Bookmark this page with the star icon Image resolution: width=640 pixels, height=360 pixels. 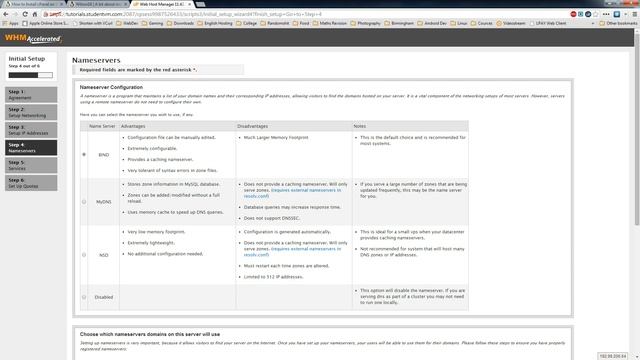[596, 14]
